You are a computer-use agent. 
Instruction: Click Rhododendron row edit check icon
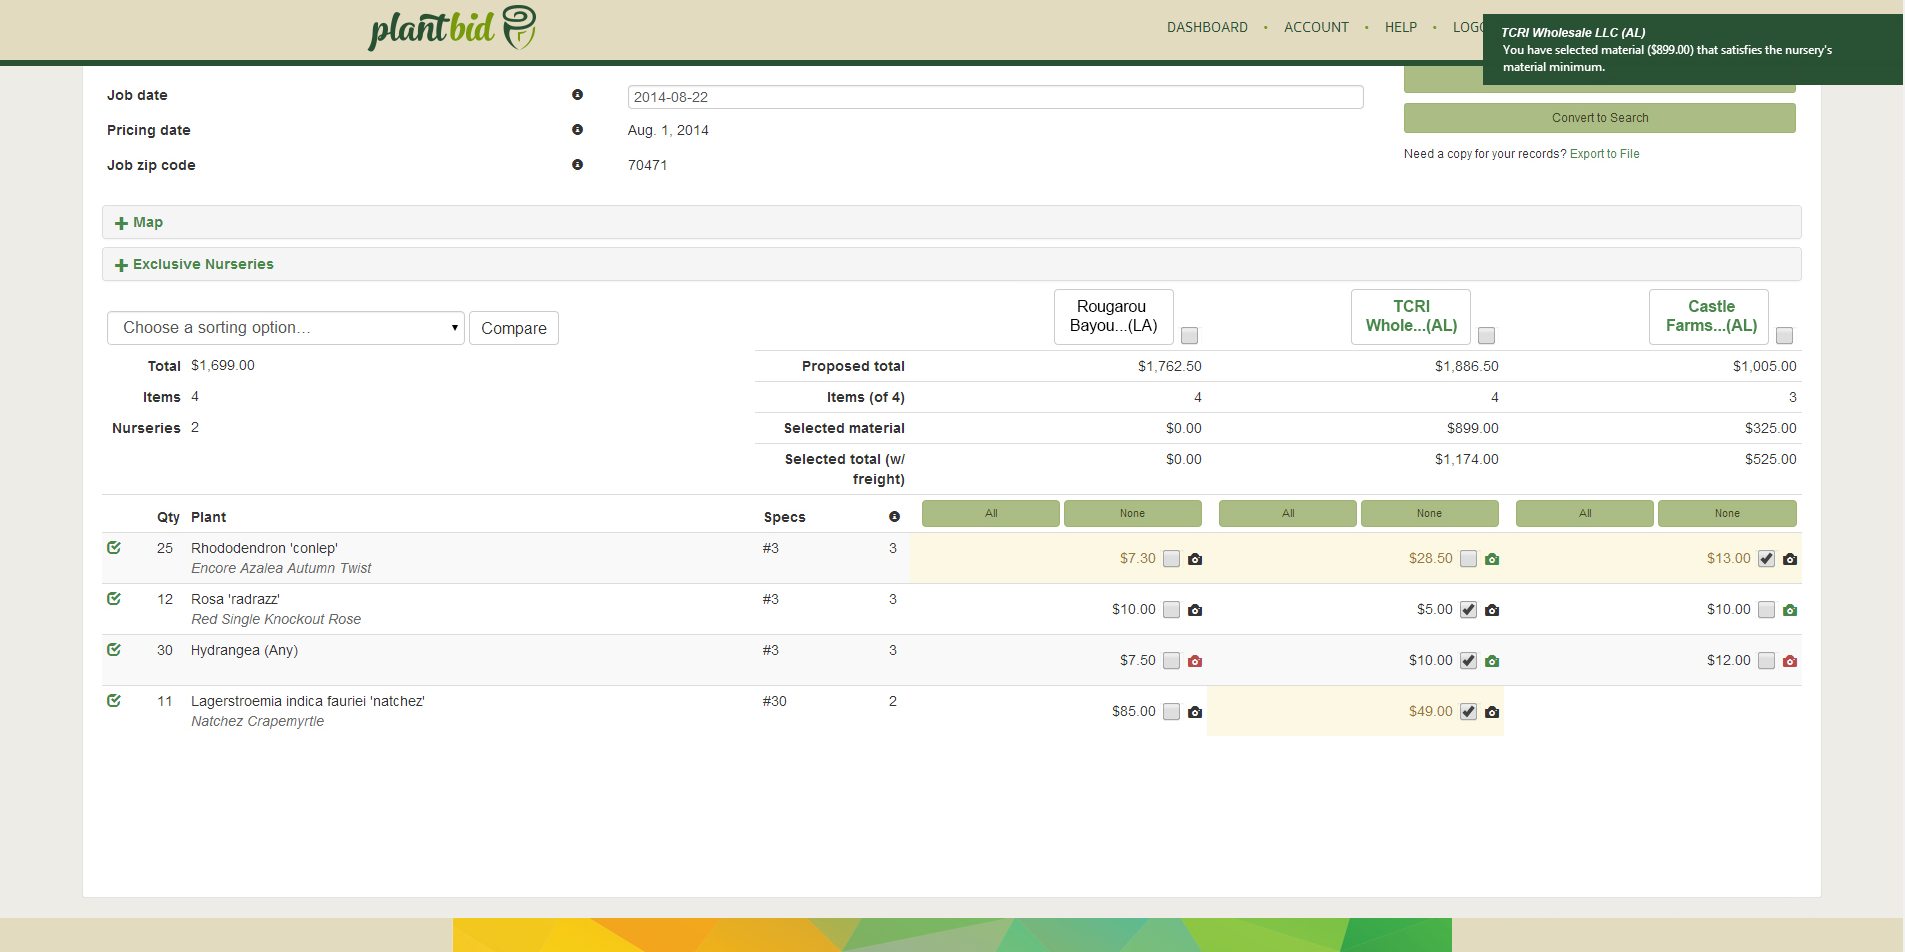point(114,548)
